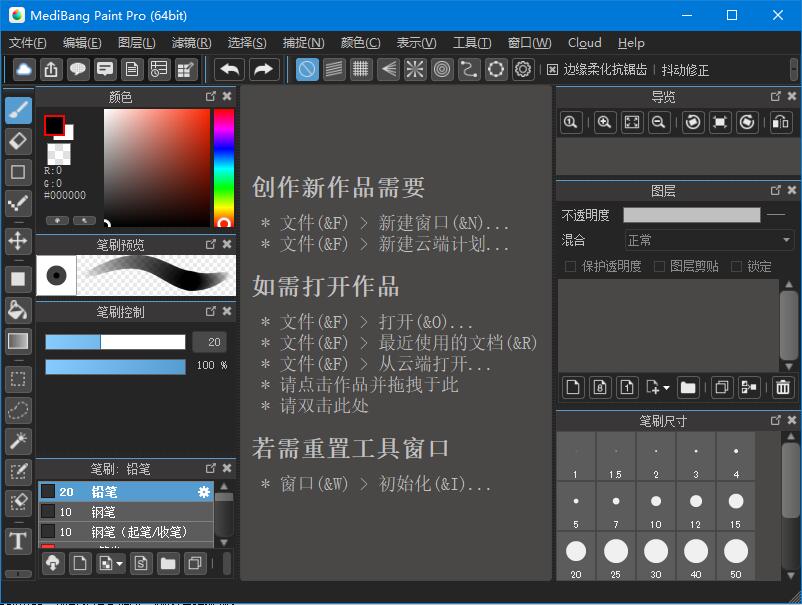
Task: Select the Text tool
Action: (x=18, y=541)
